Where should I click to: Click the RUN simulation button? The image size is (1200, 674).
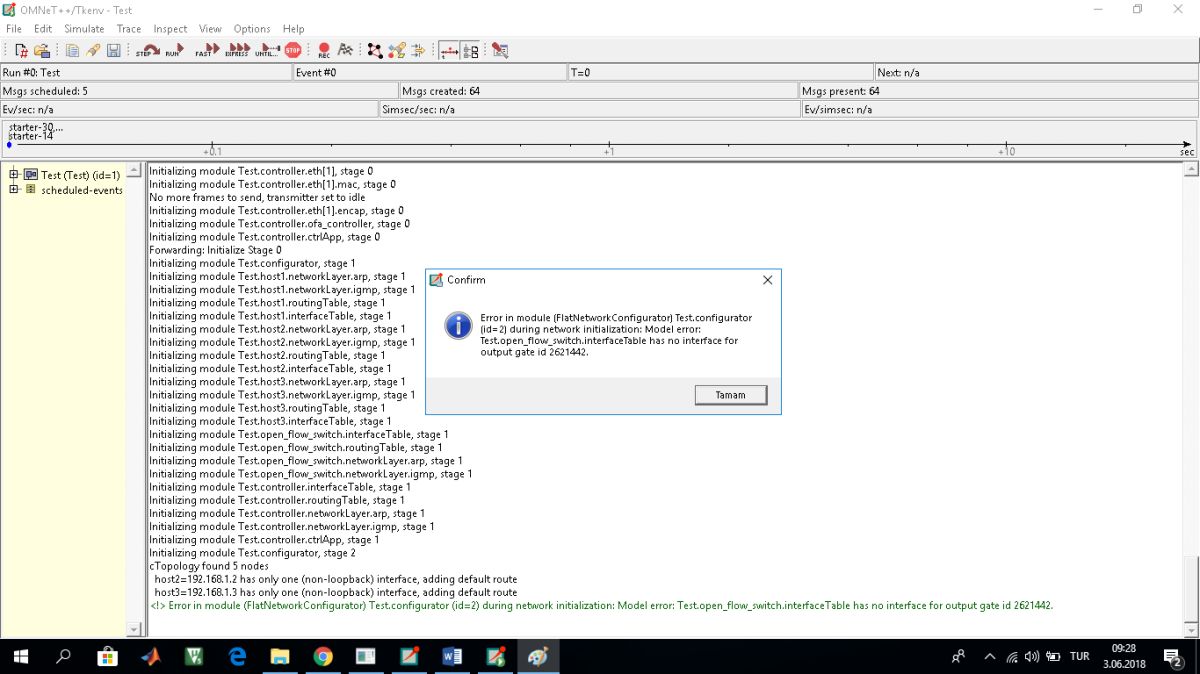pos(176,50)
